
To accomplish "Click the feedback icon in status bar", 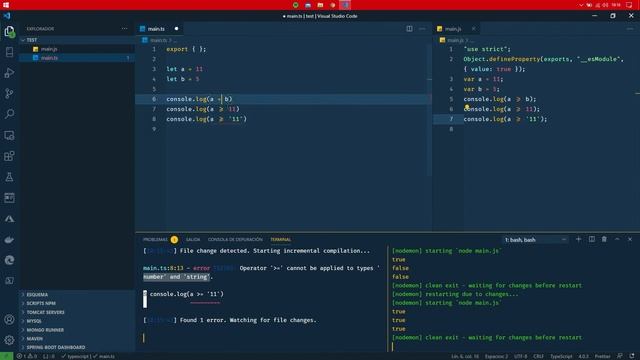I will [620, 356].
